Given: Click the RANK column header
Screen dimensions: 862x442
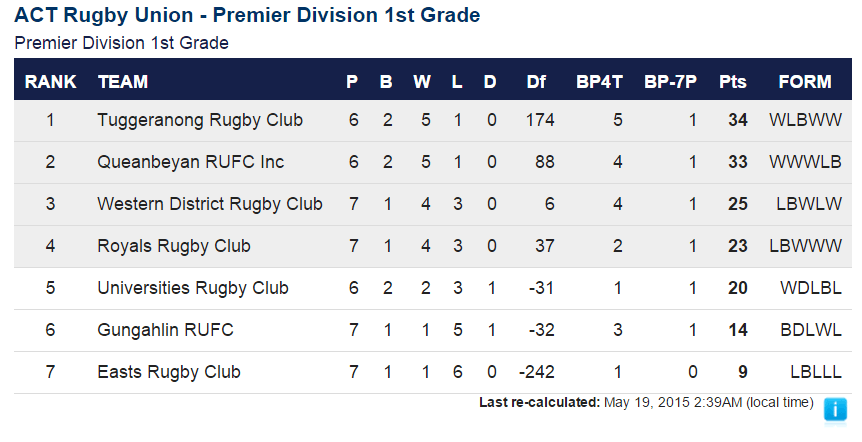Looking at the screenshot, I should click(x=51, y=82).
